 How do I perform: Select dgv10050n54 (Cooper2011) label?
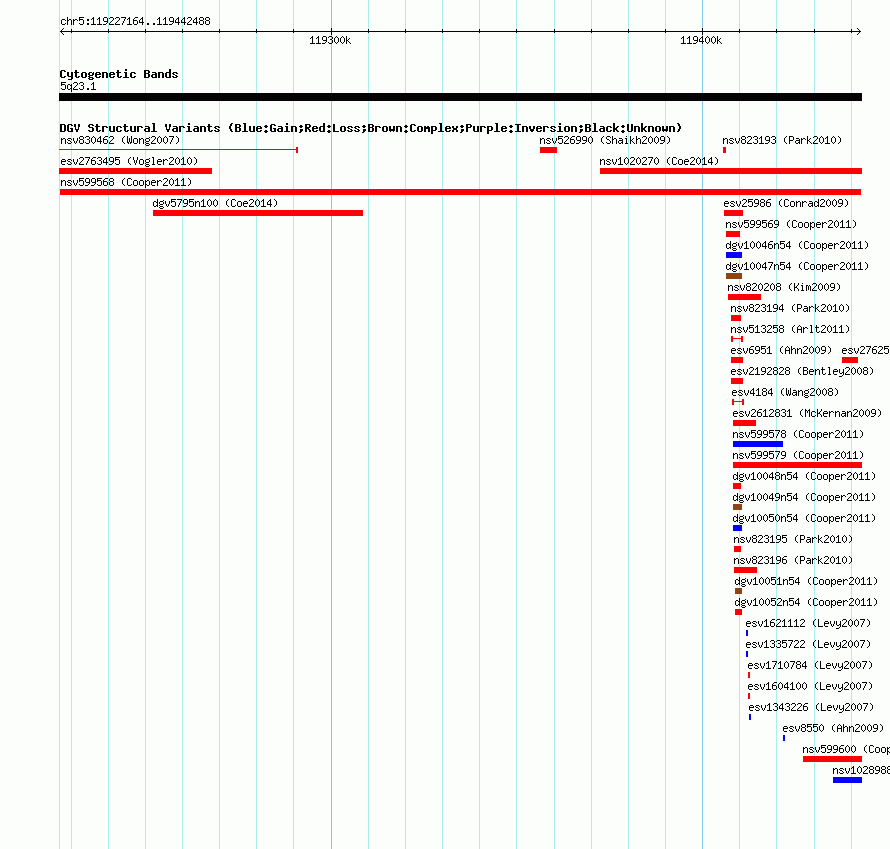[804, 518]
